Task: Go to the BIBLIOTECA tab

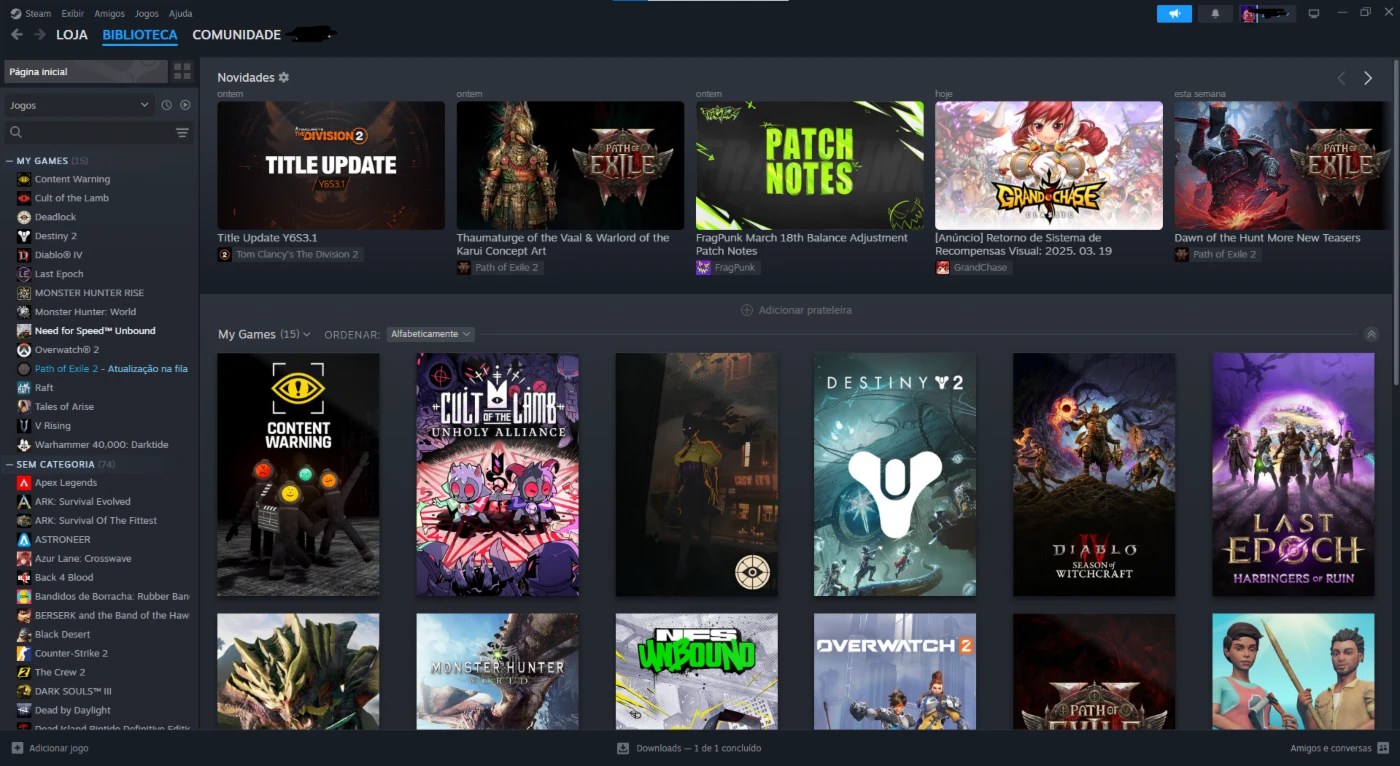Action: 140,35
